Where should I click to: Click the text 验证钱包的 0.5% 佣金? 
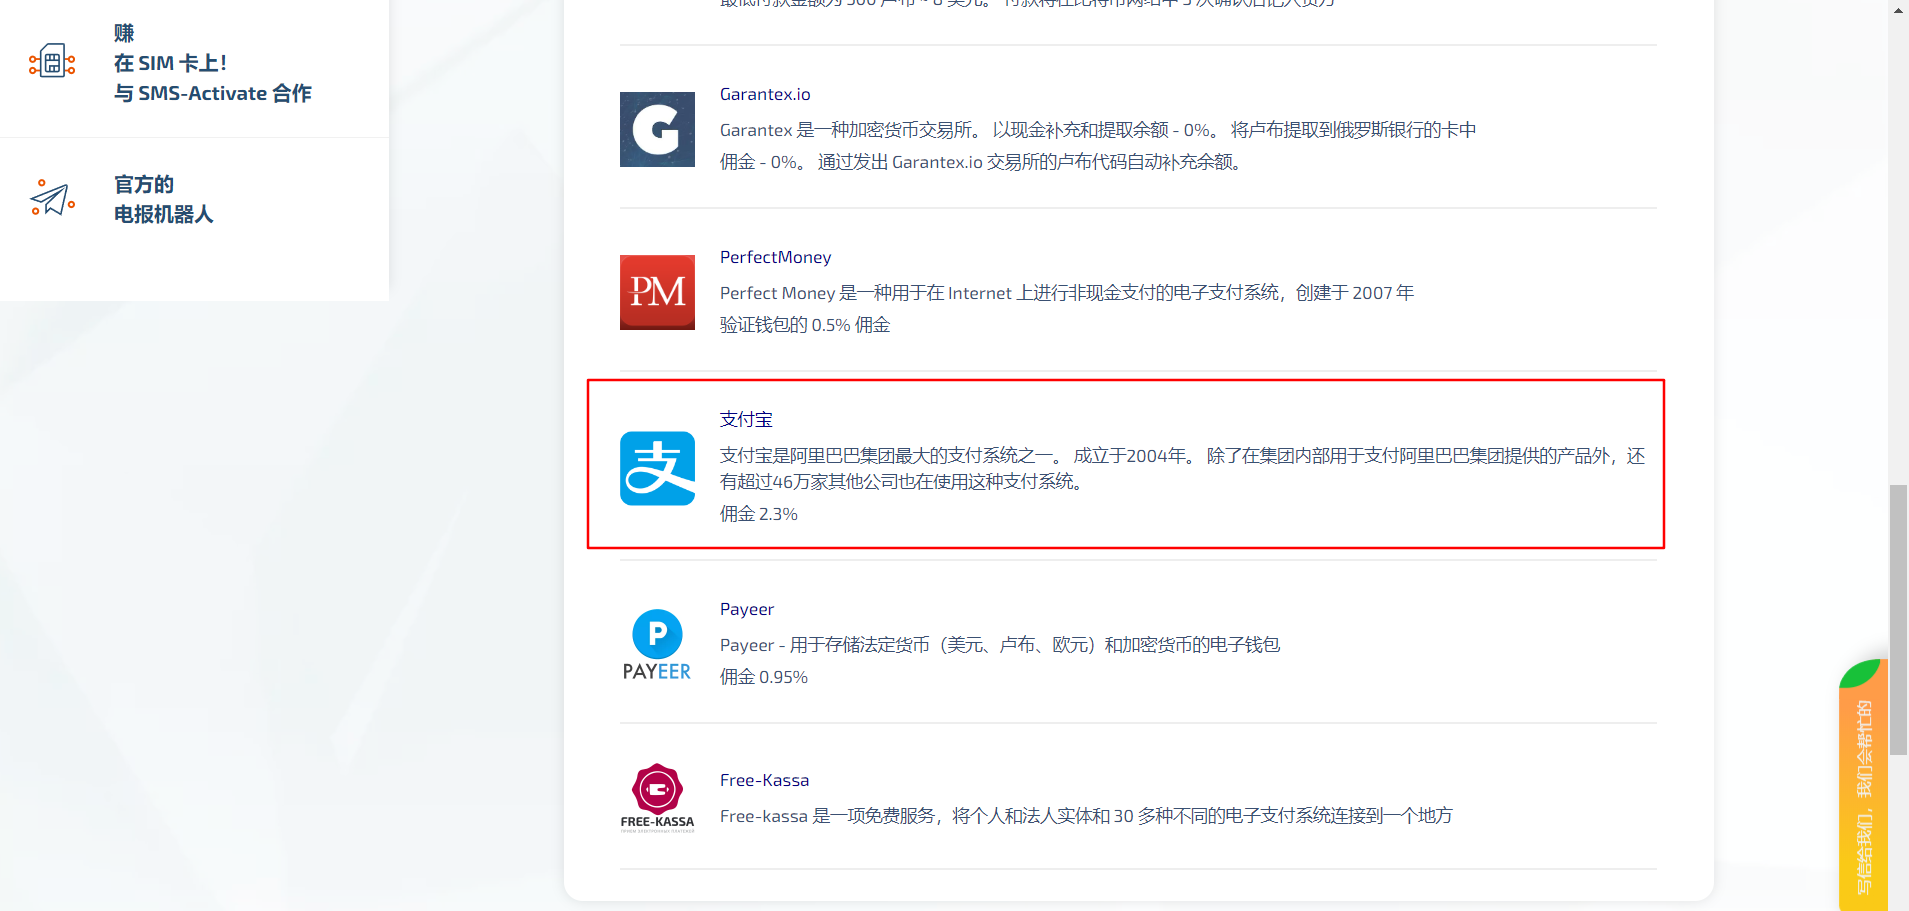point(805,325)
